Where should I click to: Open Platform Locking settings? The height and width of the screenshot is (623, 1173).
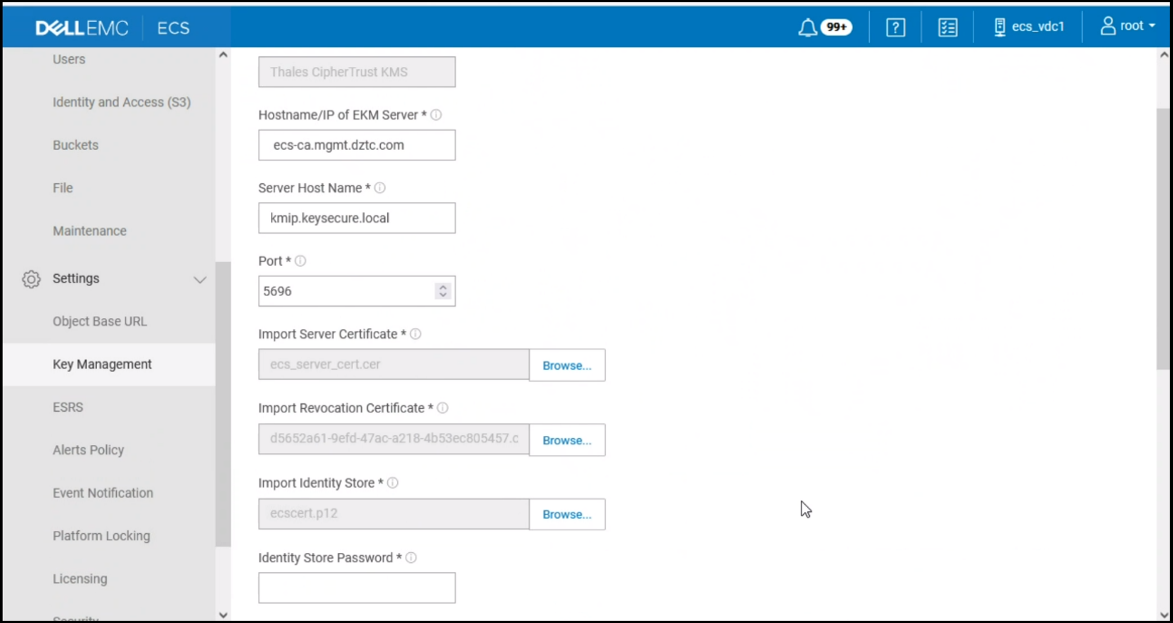click(102, 536)
